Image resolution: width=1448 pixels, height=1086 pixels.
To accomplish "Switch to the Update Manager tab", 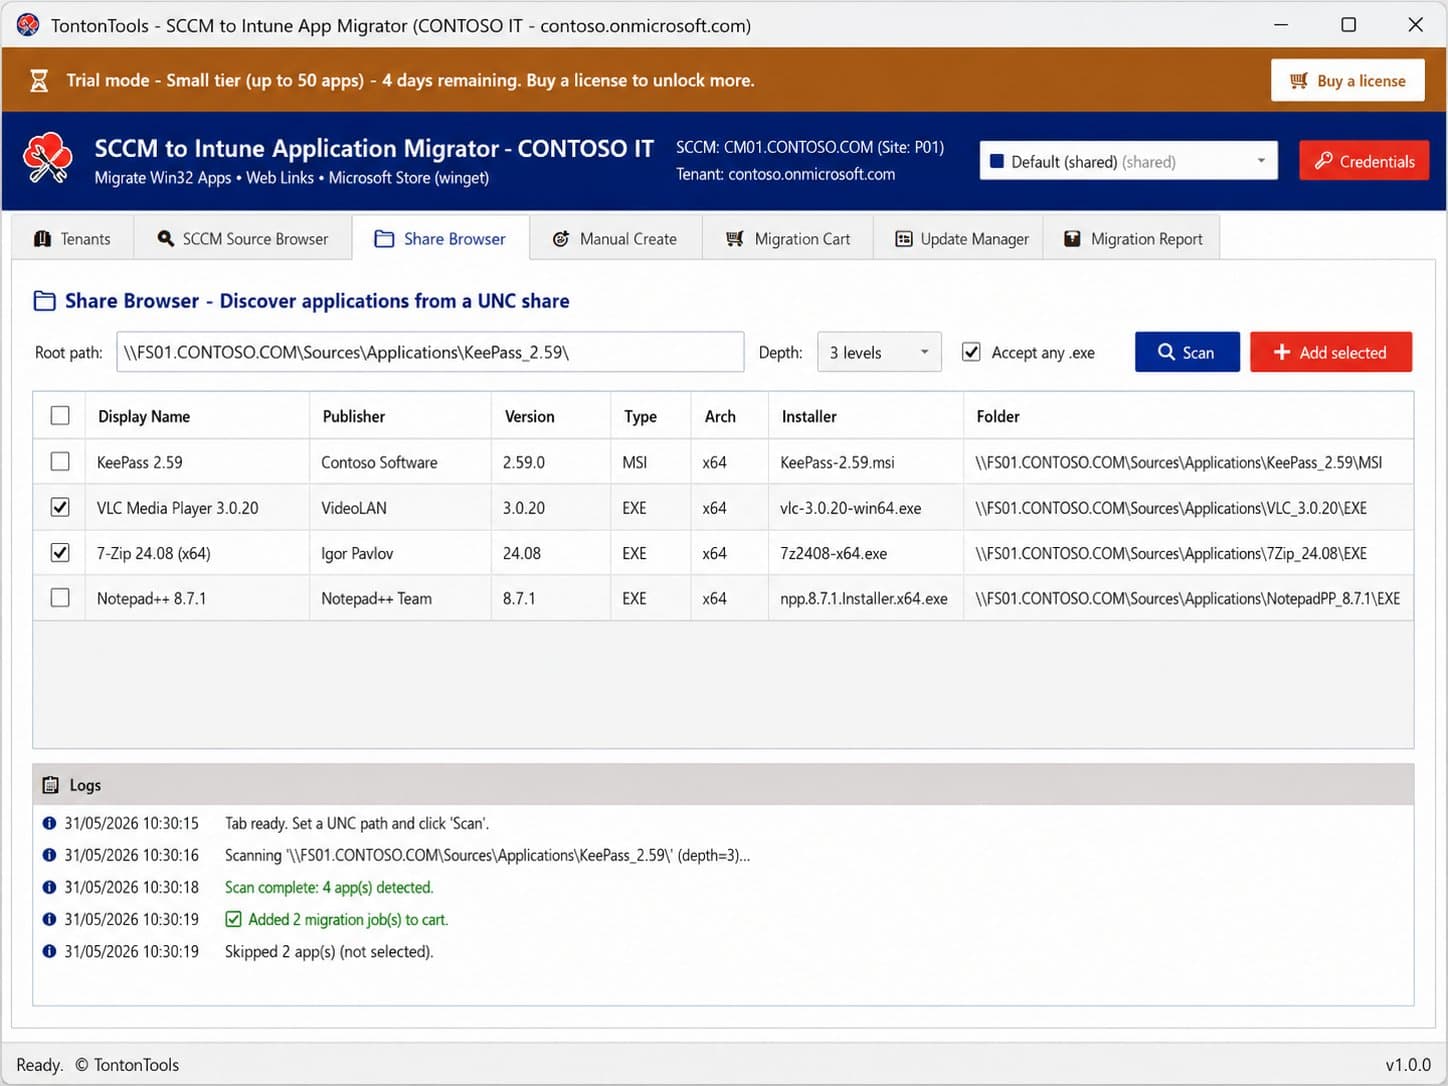I will 958,239.
